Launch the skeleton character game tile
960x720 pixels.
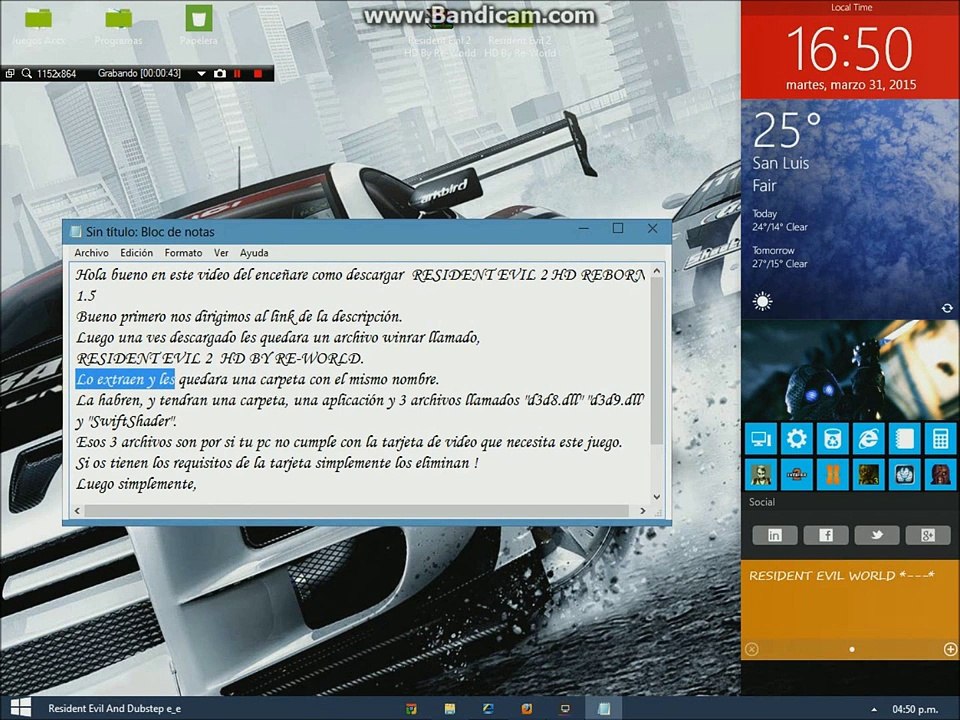coord(761,474)
